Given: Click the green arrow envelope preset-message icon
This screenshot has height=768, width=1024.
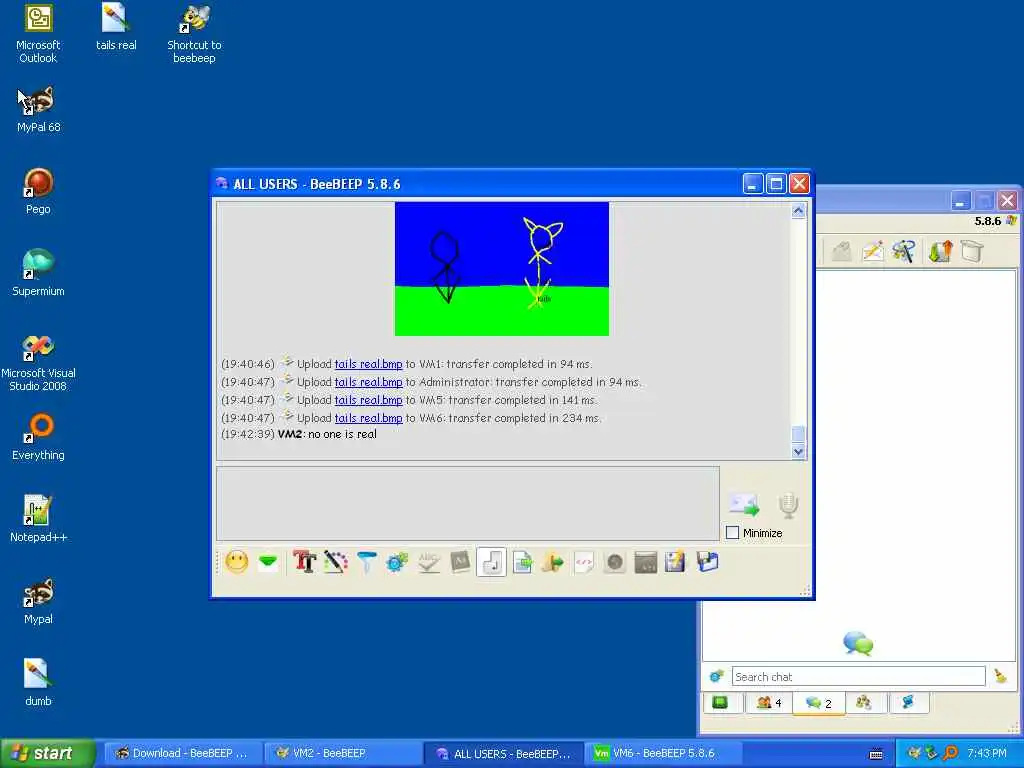Looking at the screenshot, I should (x=268, y=562).
